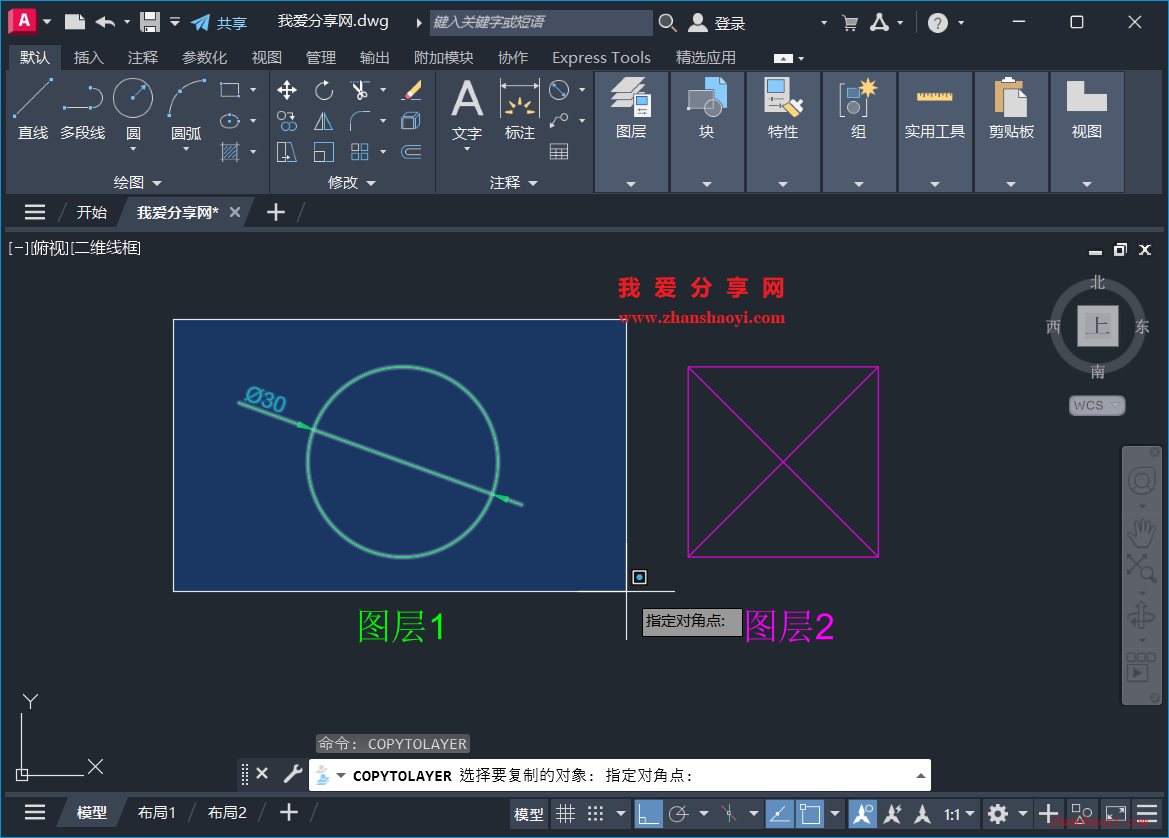Click the [俯视] view control label
The height and width of the screenshot is (838, 1169).
[x=49, y=248]
